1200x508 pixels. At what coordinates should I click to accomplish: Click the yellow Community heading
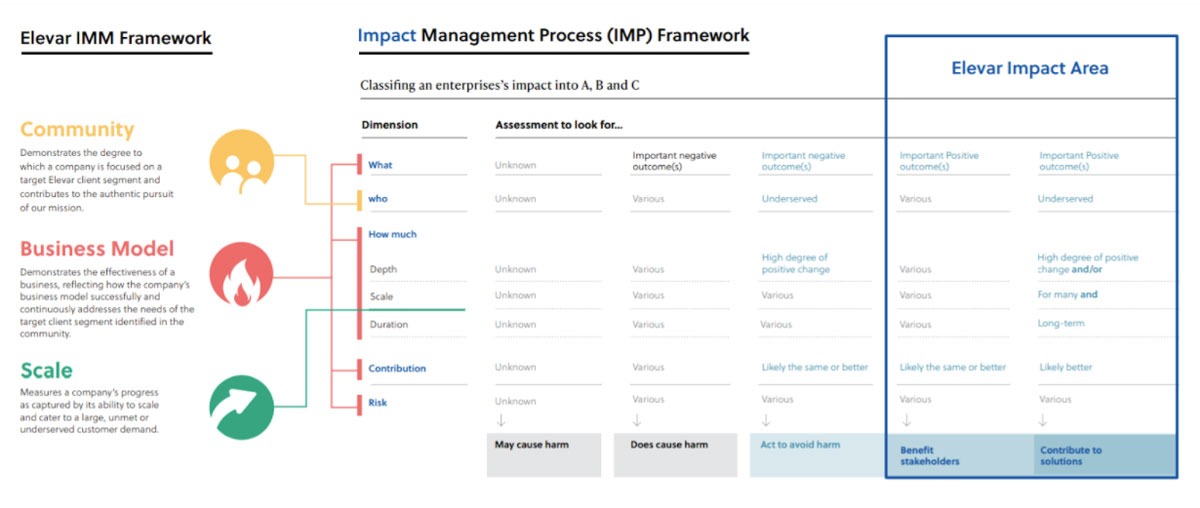(77, 129)
